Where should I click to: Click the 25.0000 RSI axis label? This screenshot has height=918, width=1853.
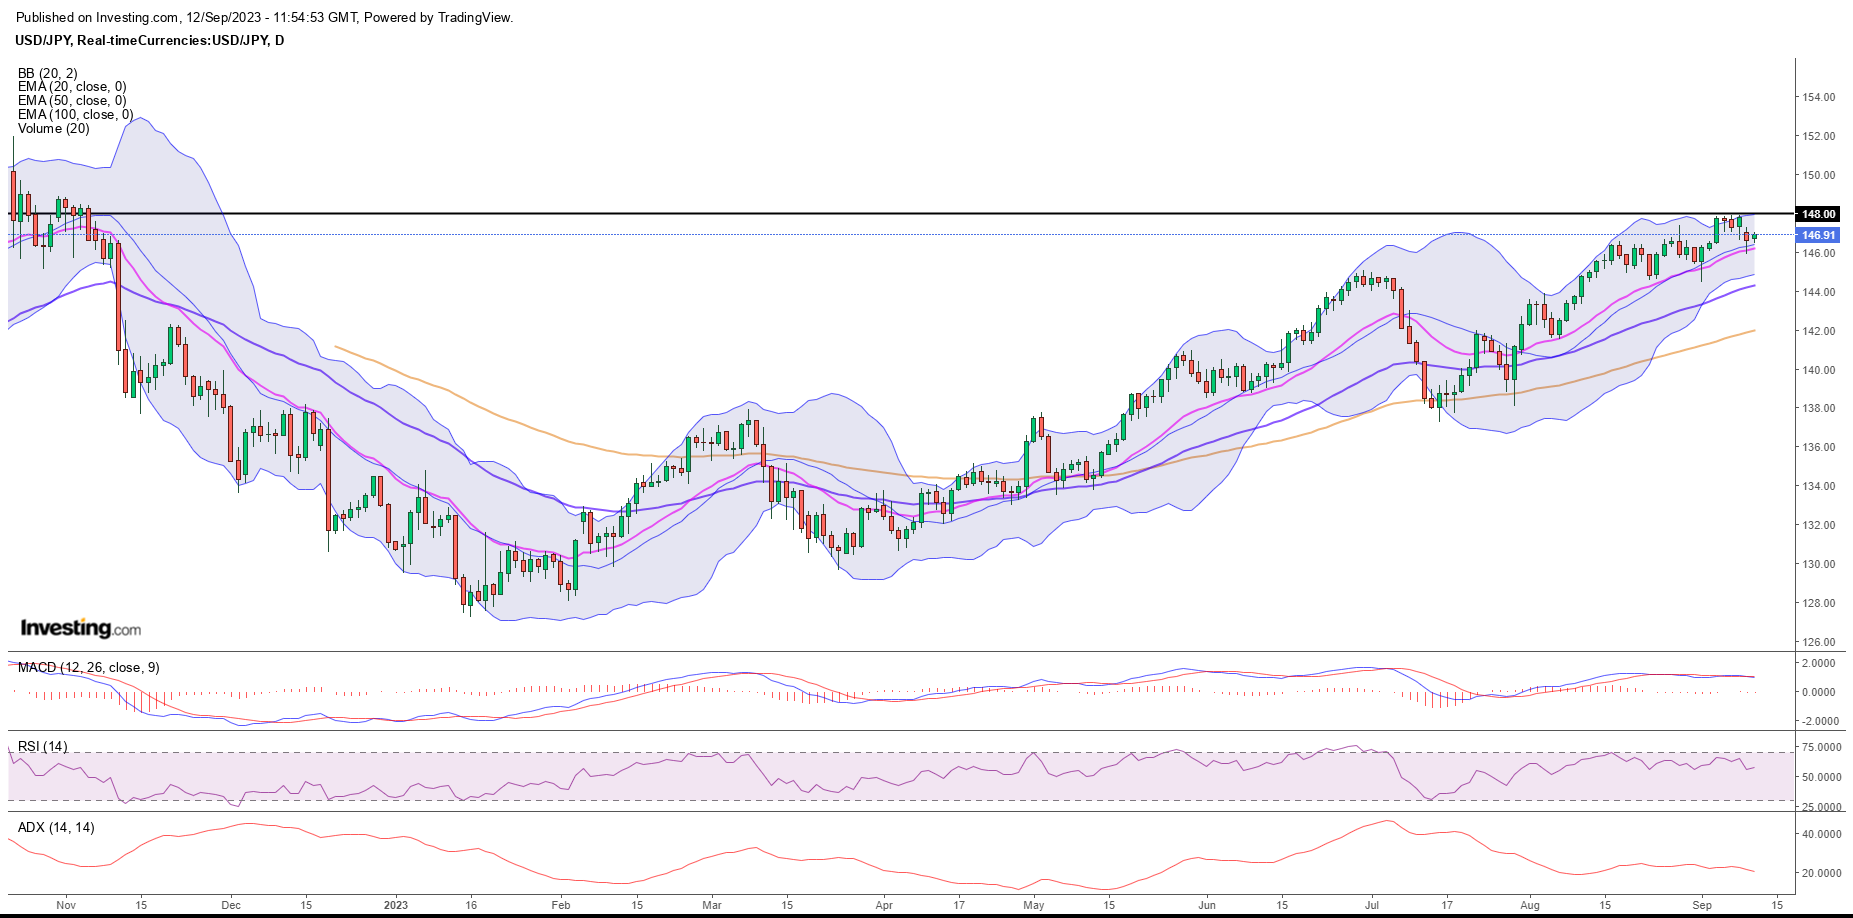(x=1821, y=808)
